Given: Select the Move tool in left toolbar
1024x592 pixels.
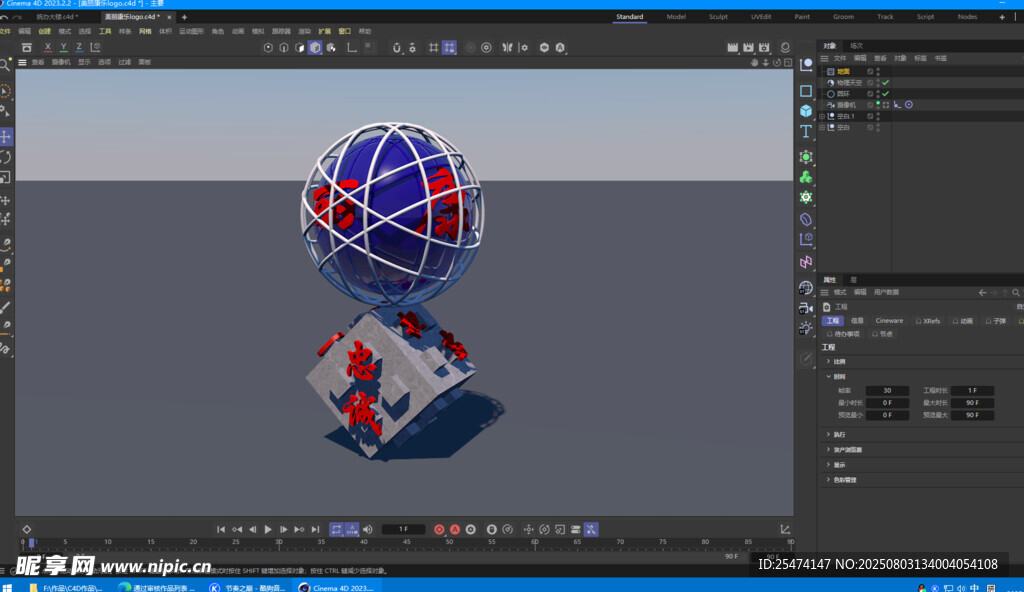Looking at the screenshot, I should point(6,137).
